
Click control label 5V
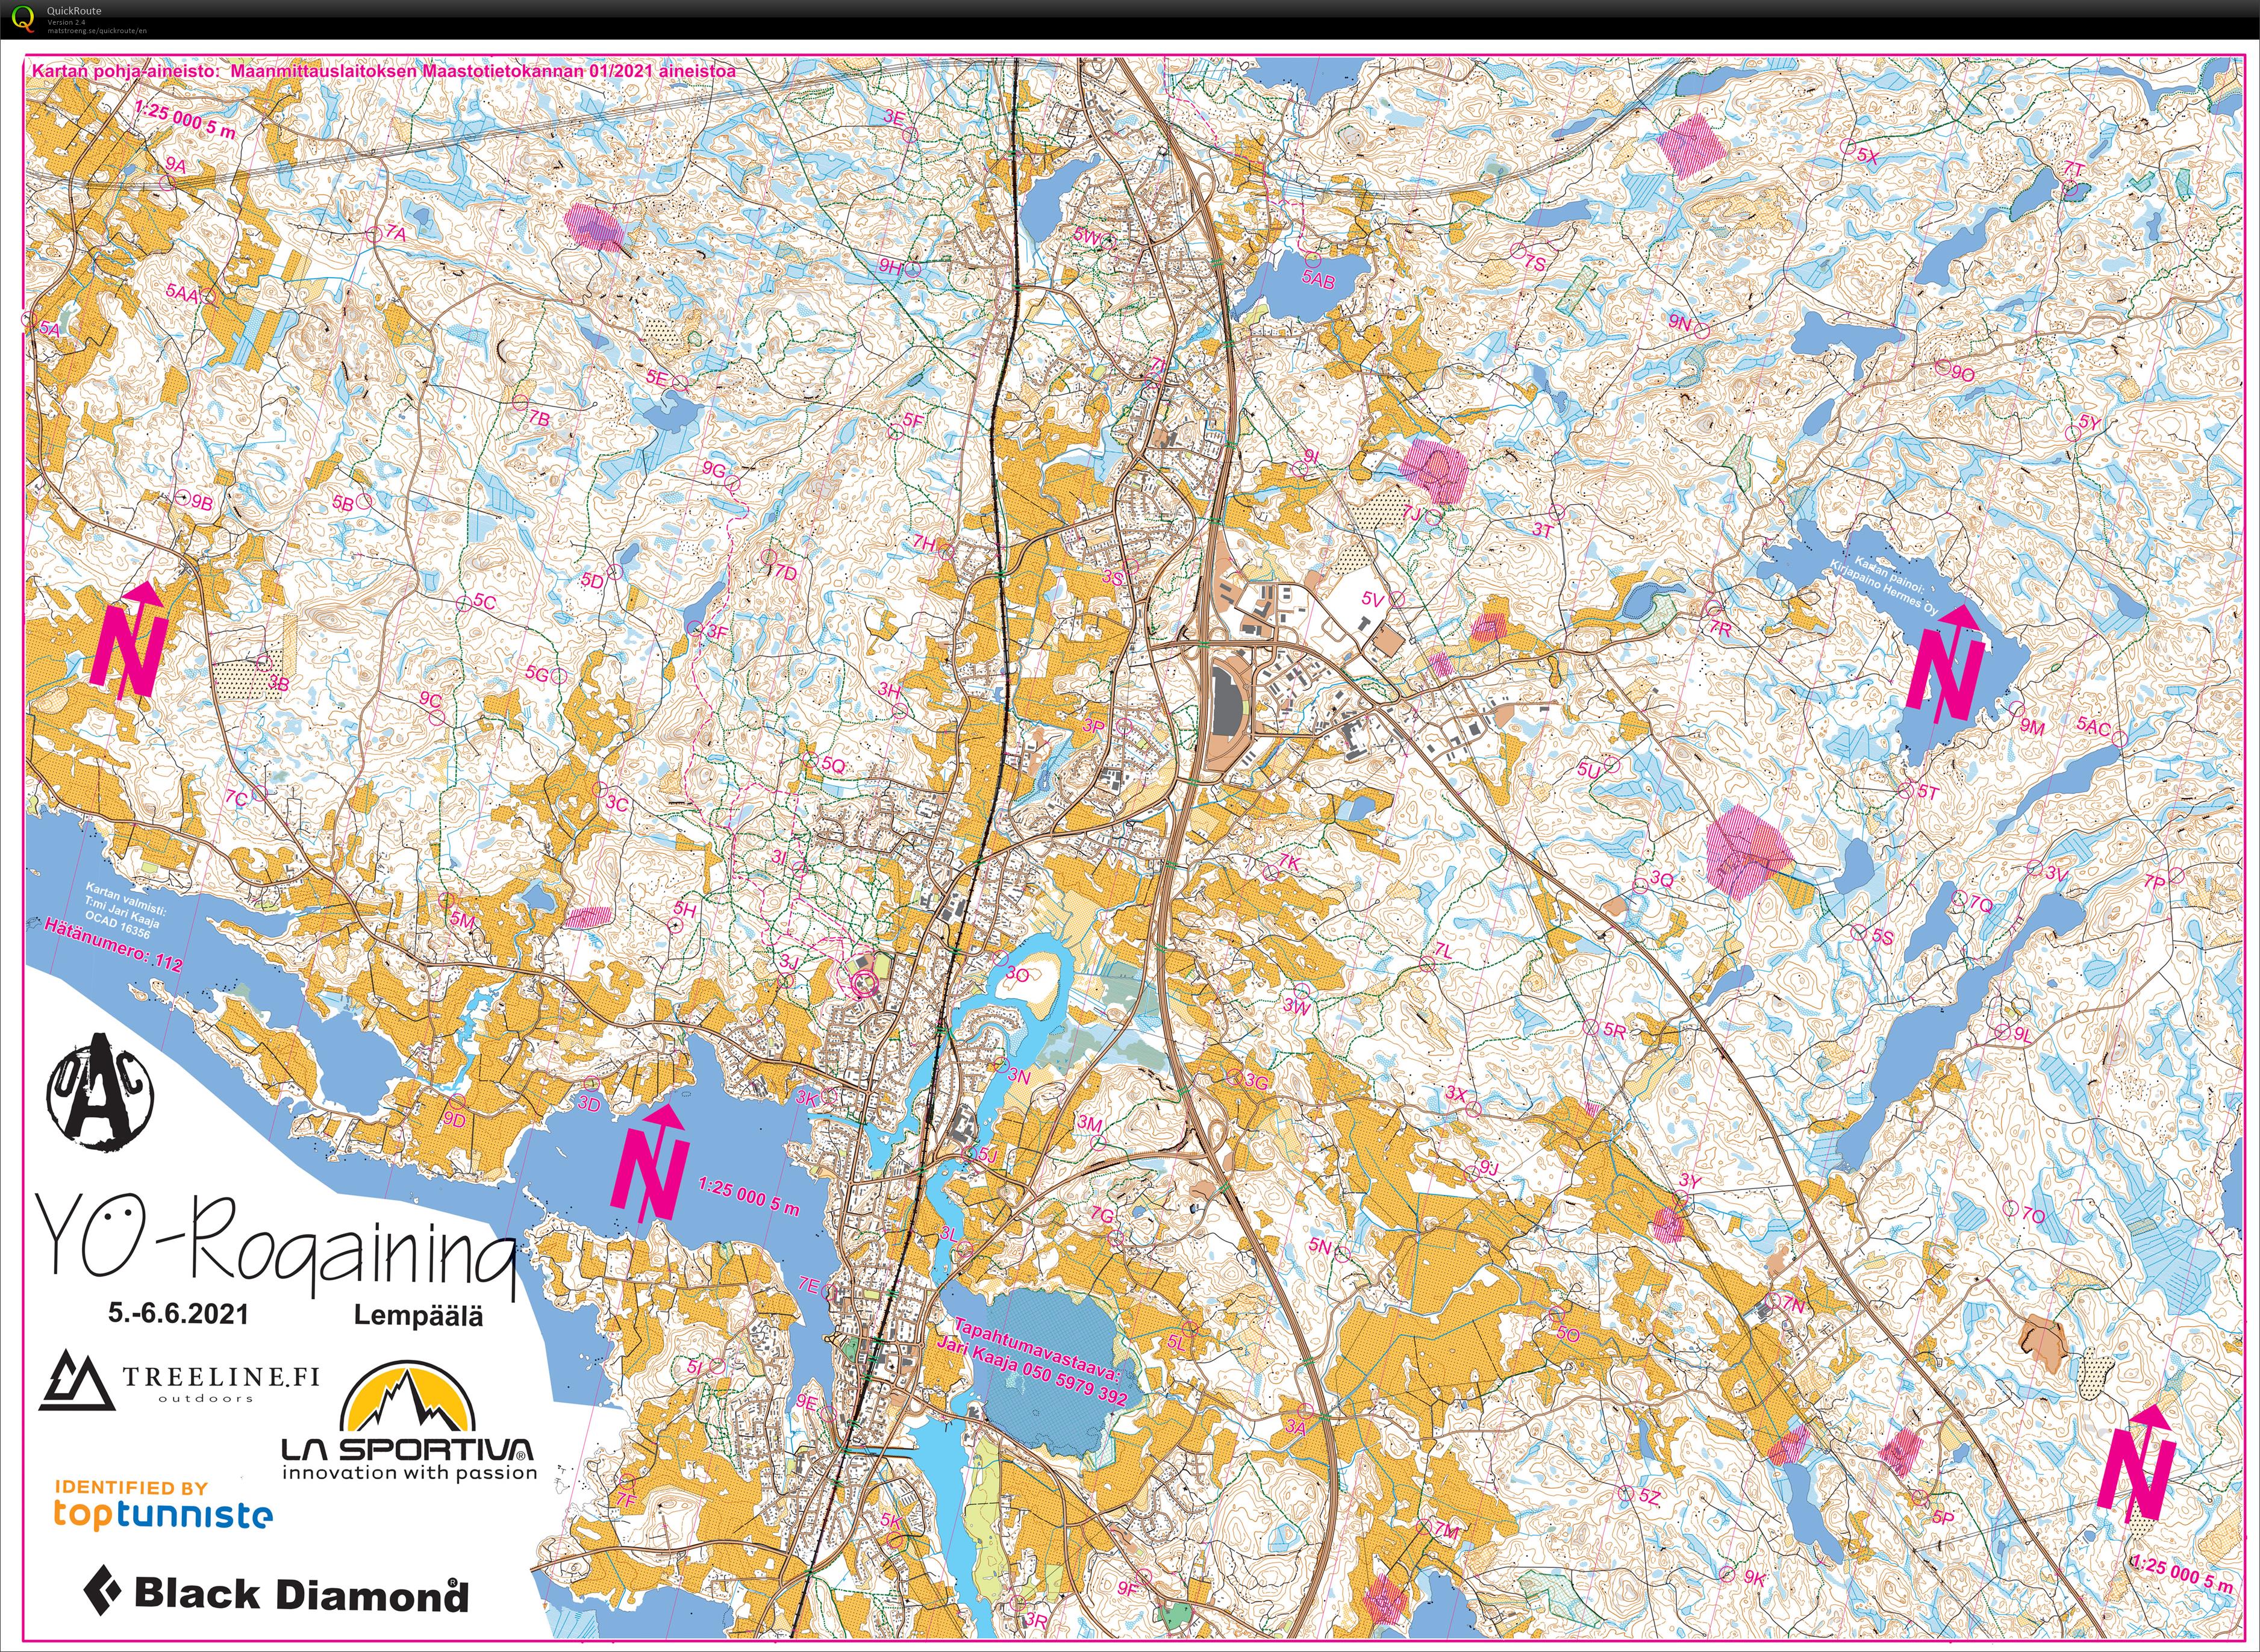(x=1372, y=599)
